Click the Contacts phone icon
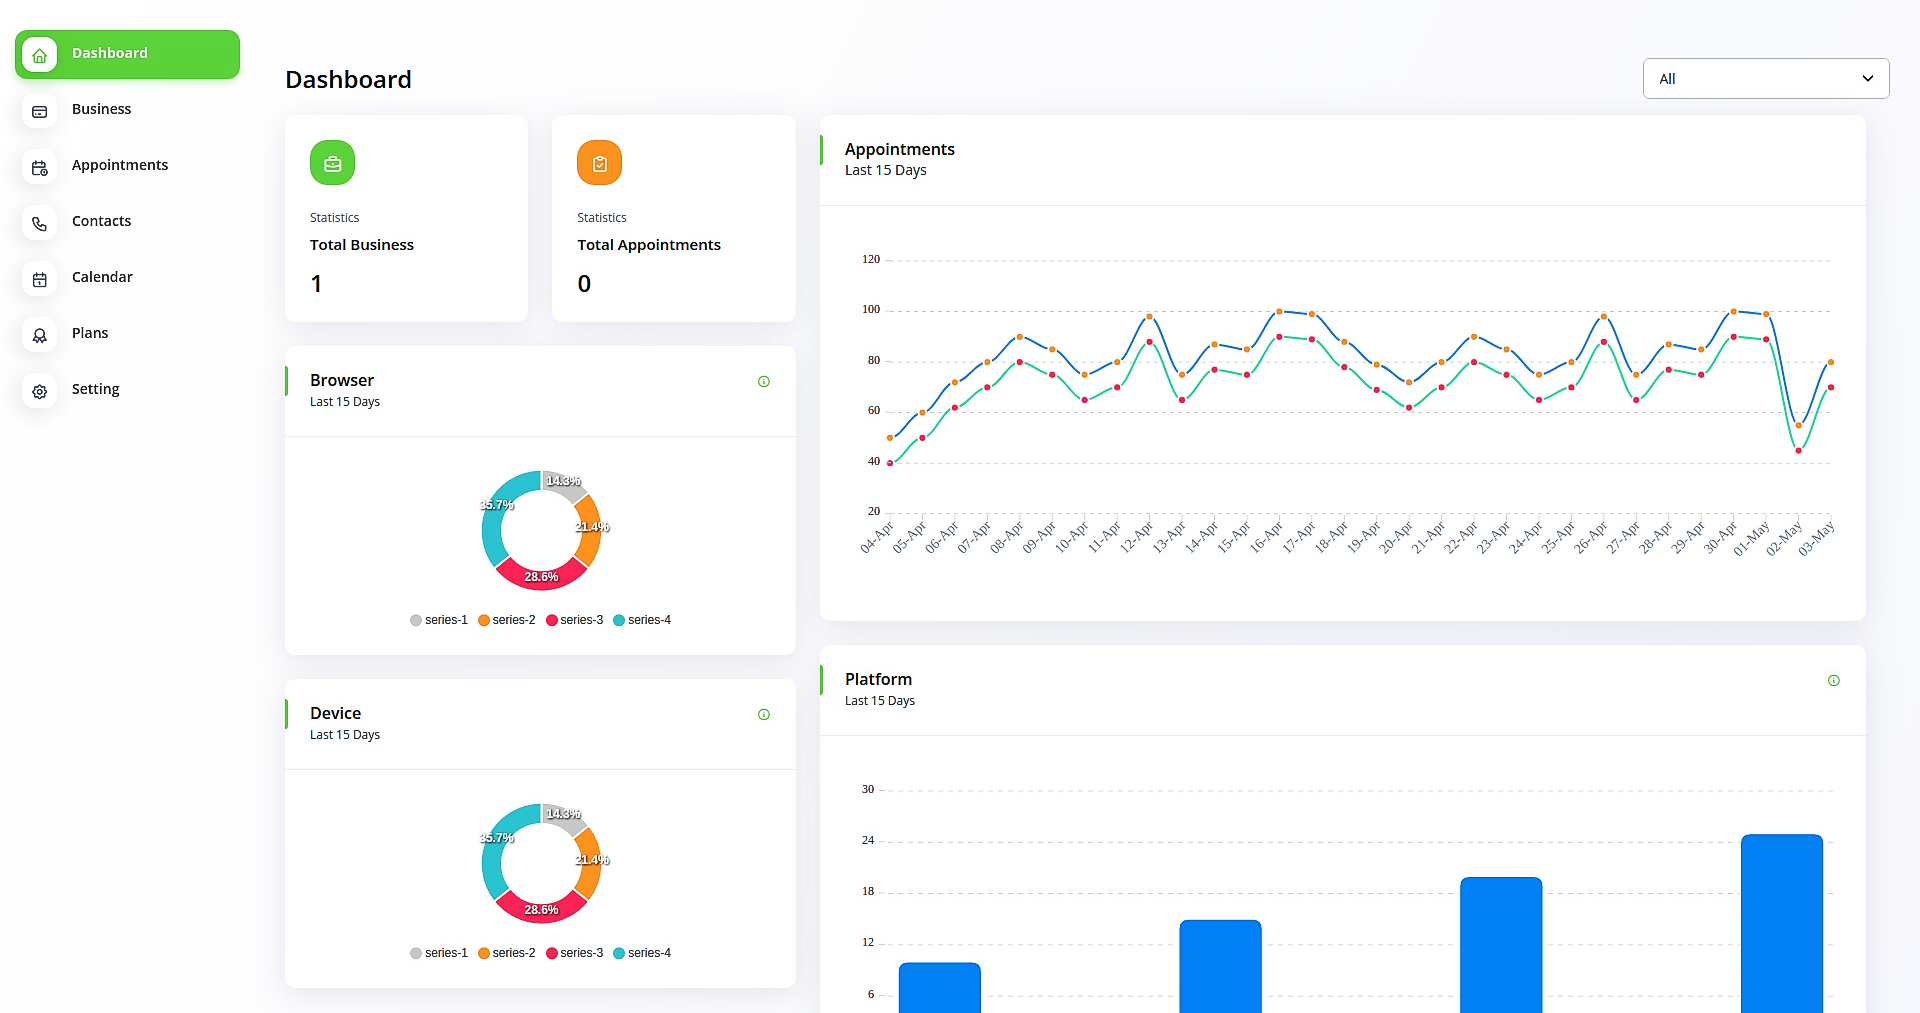The image size is (1920, 1013). point(39,223)
